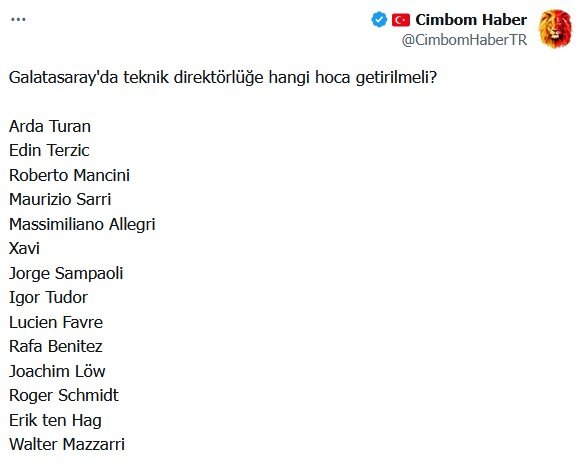The width and height of the screenshot is (588, 470).
Task: Click the Erik ten Hag entry
Action: (x=55, y=420)
